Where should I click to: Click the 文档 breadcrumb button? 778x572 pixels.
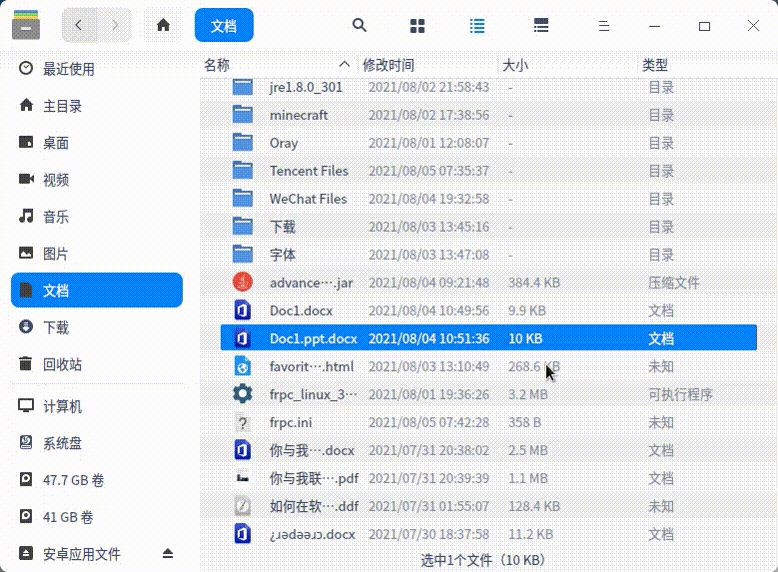click(224, 25)
